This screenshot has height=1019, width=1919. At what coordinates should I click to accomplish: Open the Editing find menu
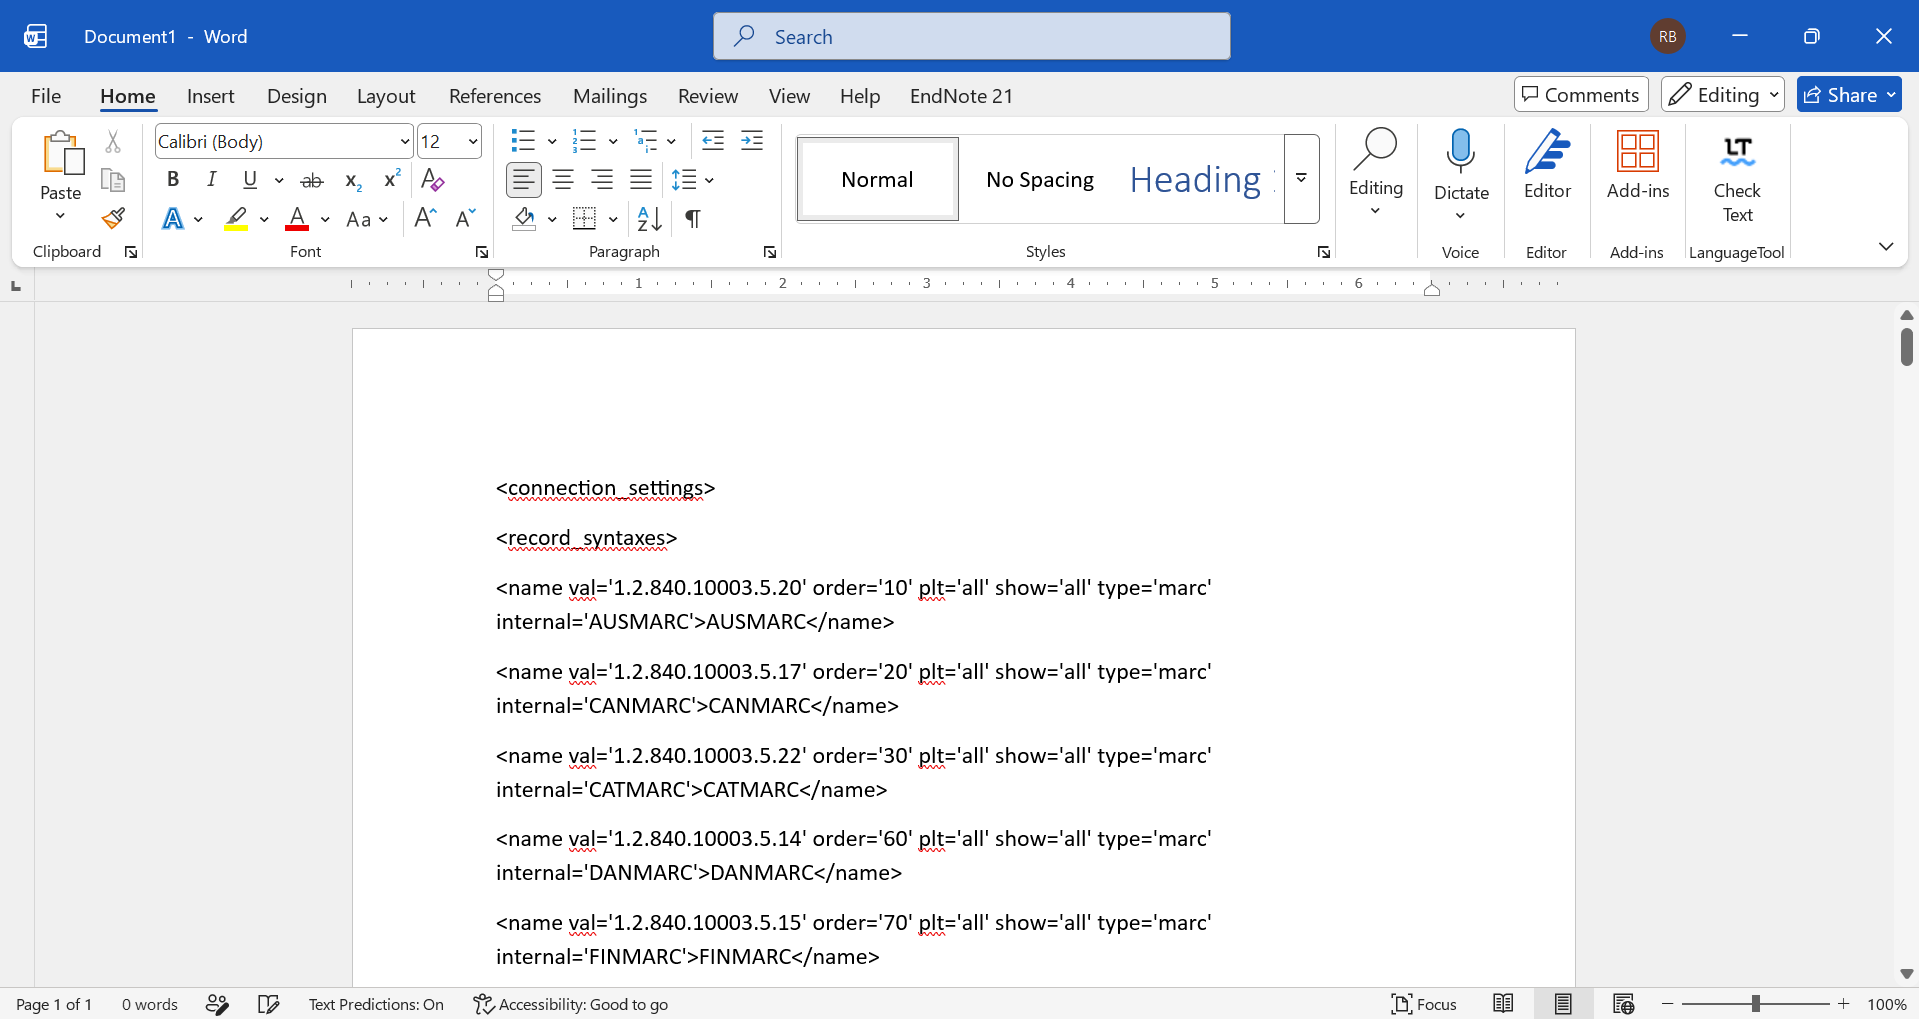pos(1376,172)
